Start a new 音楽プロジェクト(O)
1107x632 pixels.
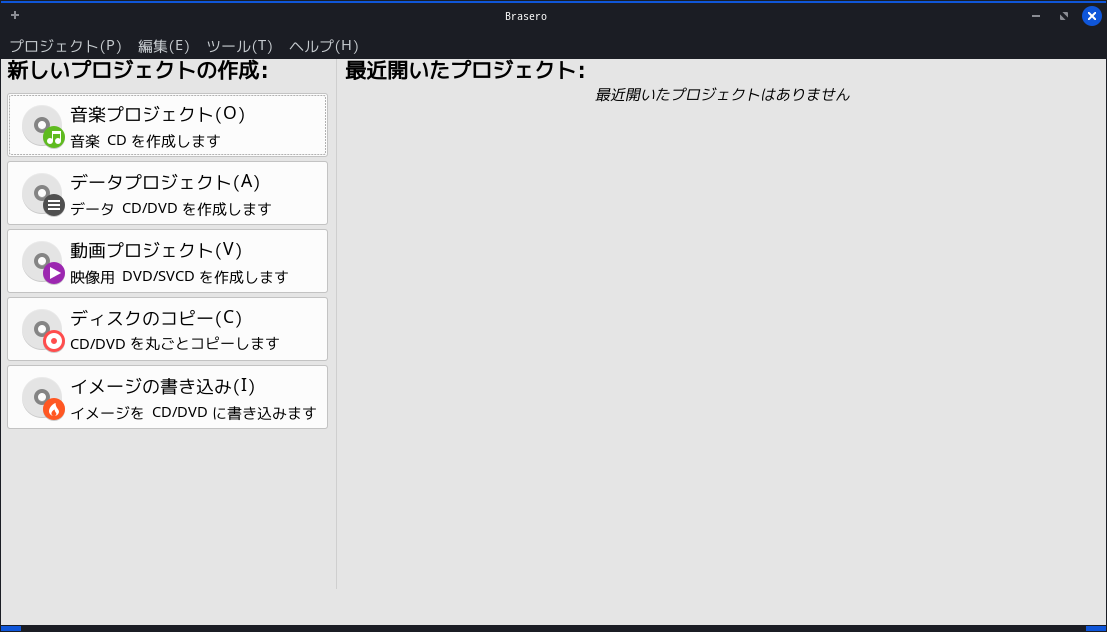pos(167,125)
